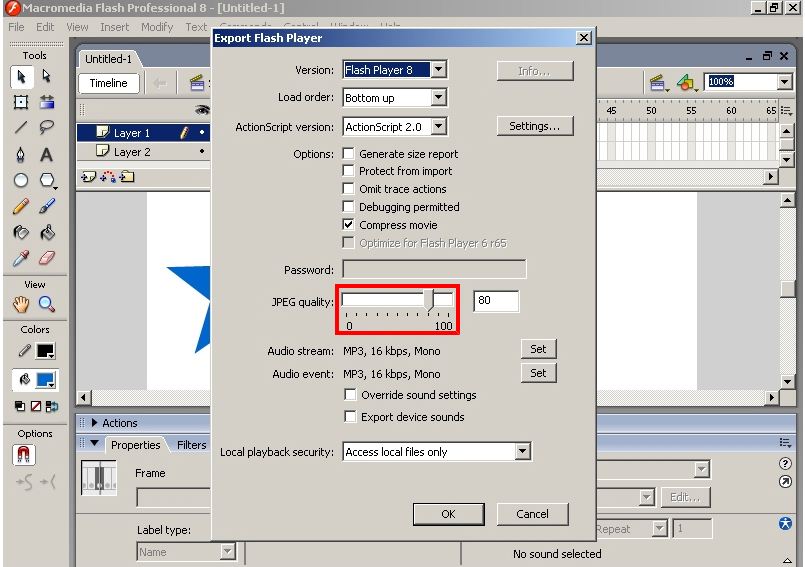Screen dimensions: 805x567
Task: Click the No Color icon
Action: pyautogui.click(x=36, y=406)
